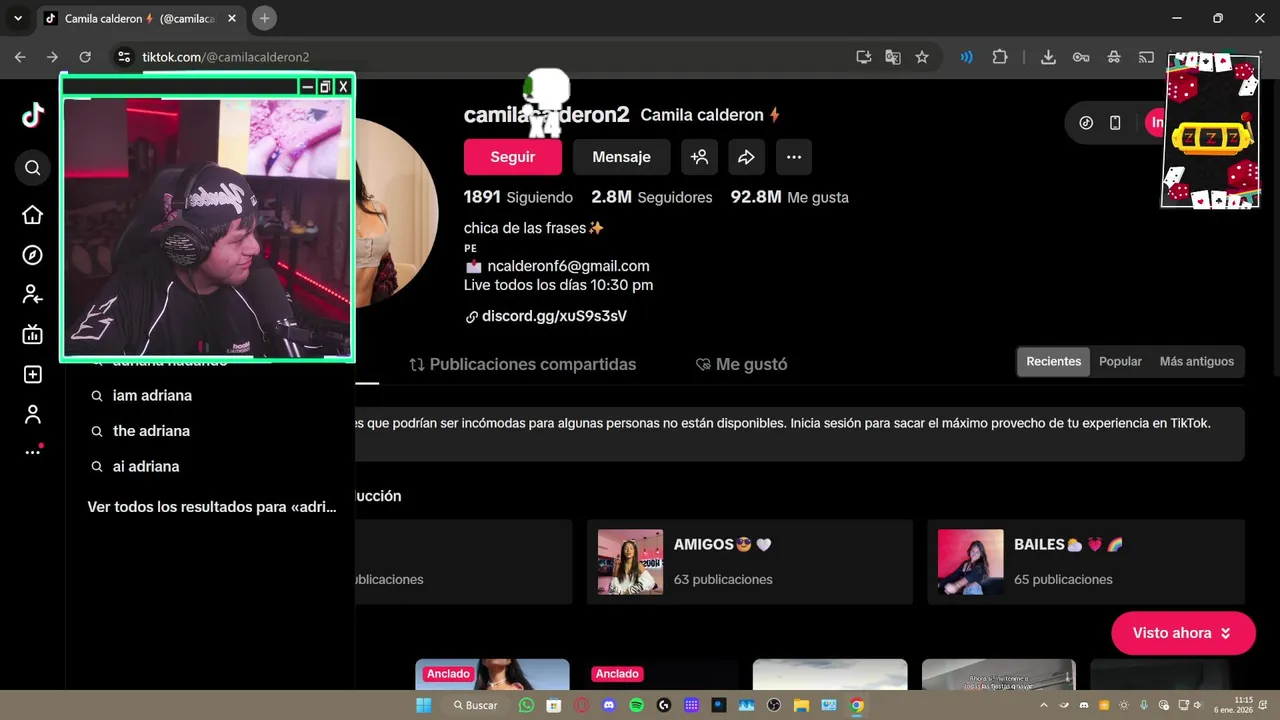This screenshot has height=720, width=1280.
Task: Open Discord from the taskbar
Action: [x=609, y=705]
